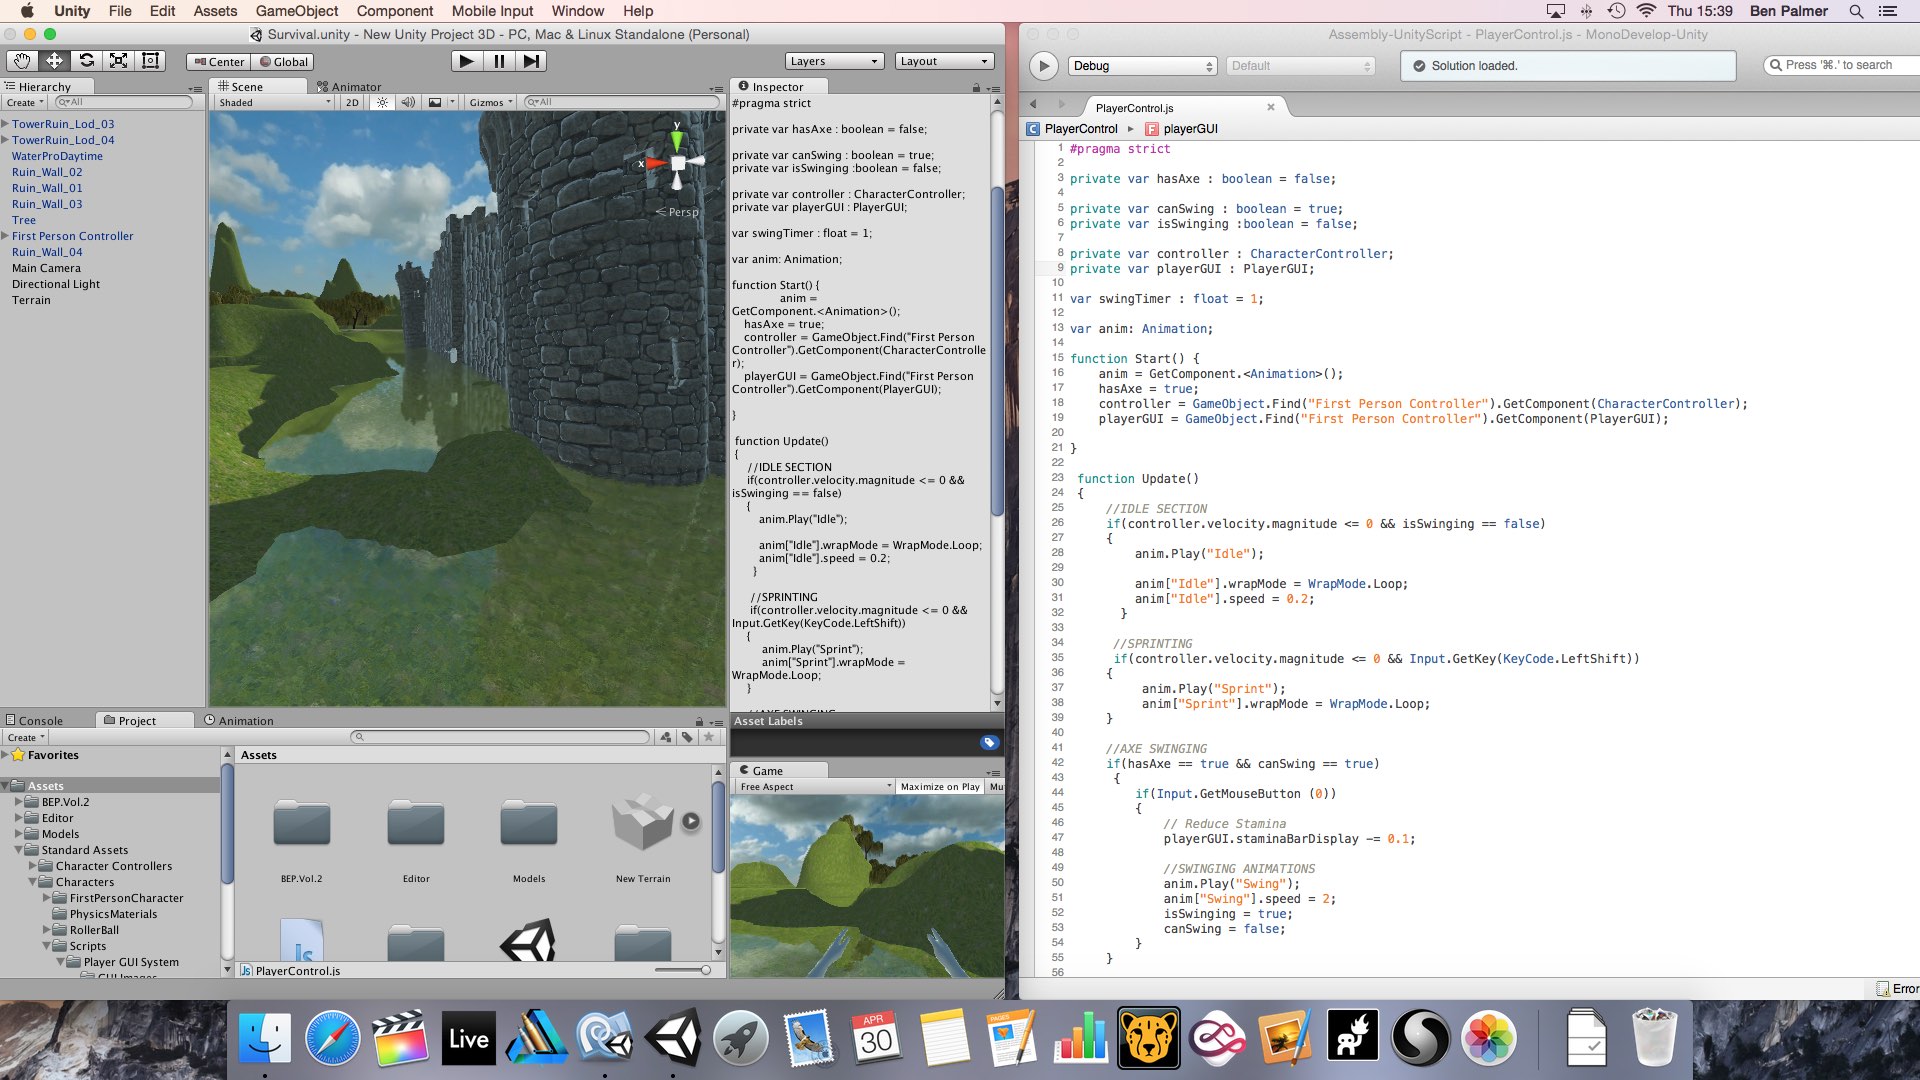Select the Hand tool in Unity toolbar
Screen dimensions: 1920x1080
[22, 61]
